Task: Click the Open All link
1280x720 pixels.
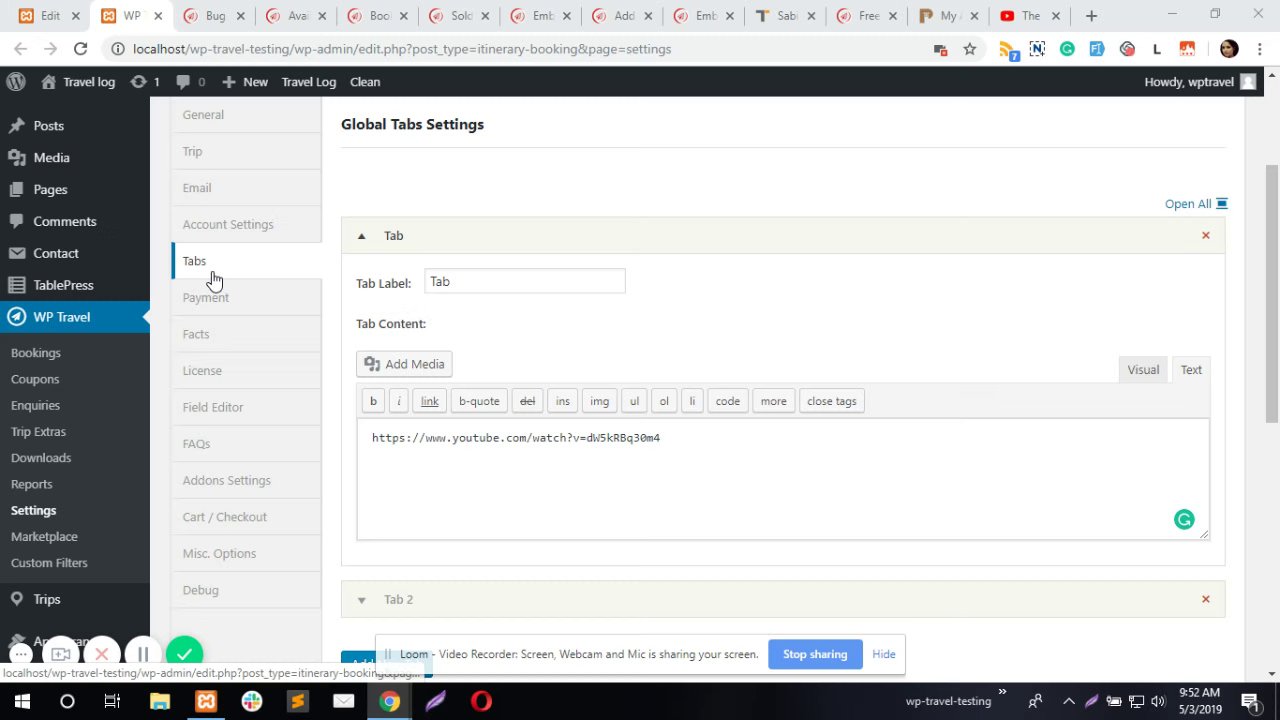Action: click(1196, 204)
